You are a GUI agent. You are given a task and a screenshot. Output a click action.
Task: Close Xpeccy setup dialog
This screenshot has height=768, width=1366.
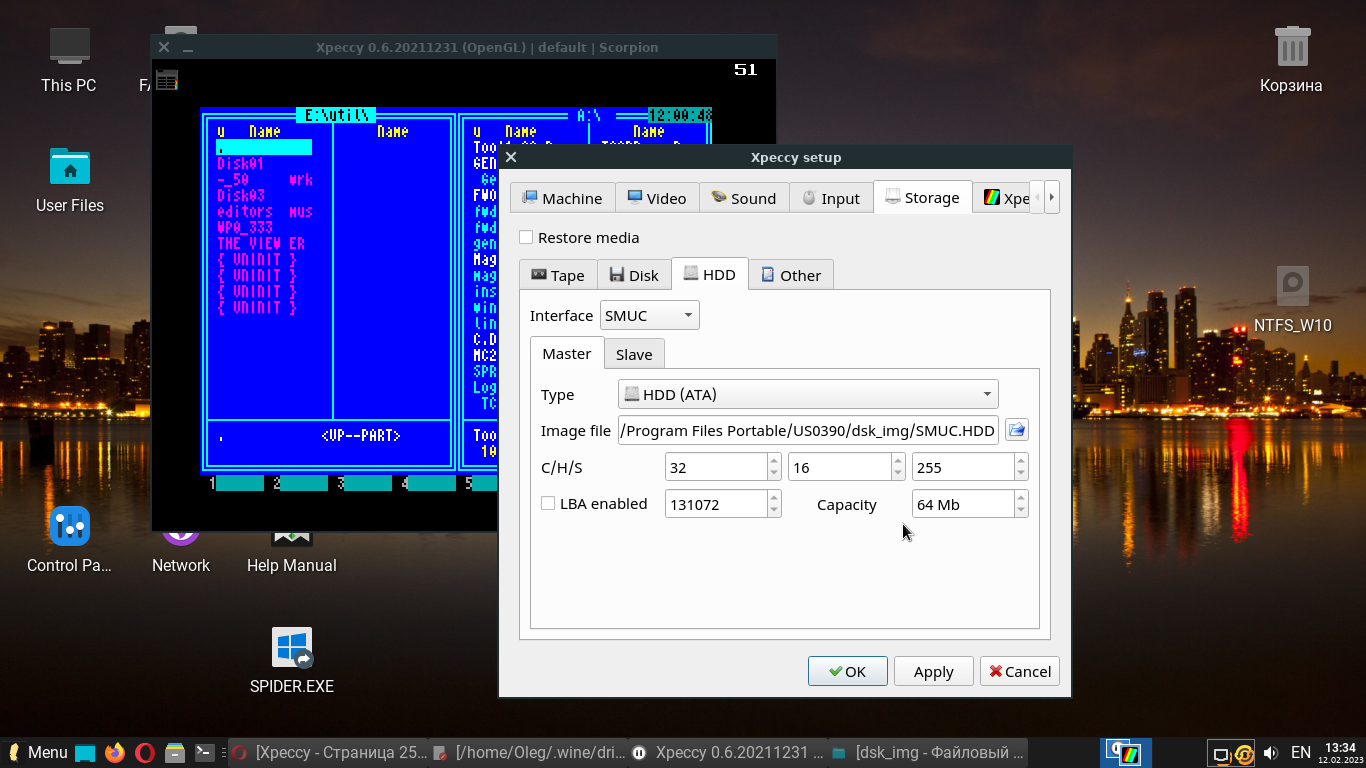coord(511,157)
